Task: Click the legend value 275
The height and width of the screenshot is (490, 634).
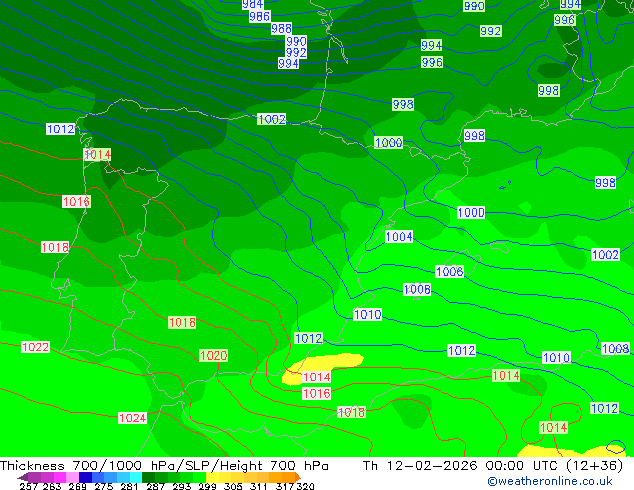Action: [104, 486]
